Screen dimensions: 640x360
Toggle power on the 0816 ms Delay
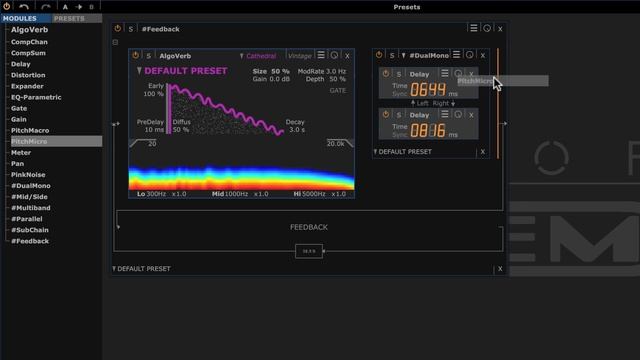click(386, 114)
